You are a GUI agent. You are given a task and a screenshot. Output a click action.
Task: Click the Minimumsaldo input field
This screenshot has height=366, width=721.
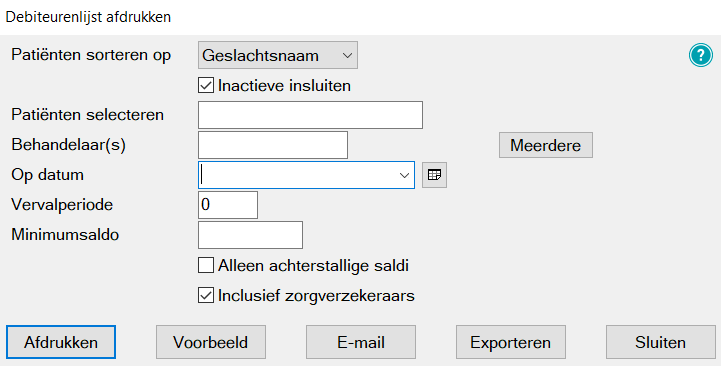[251, 235]
